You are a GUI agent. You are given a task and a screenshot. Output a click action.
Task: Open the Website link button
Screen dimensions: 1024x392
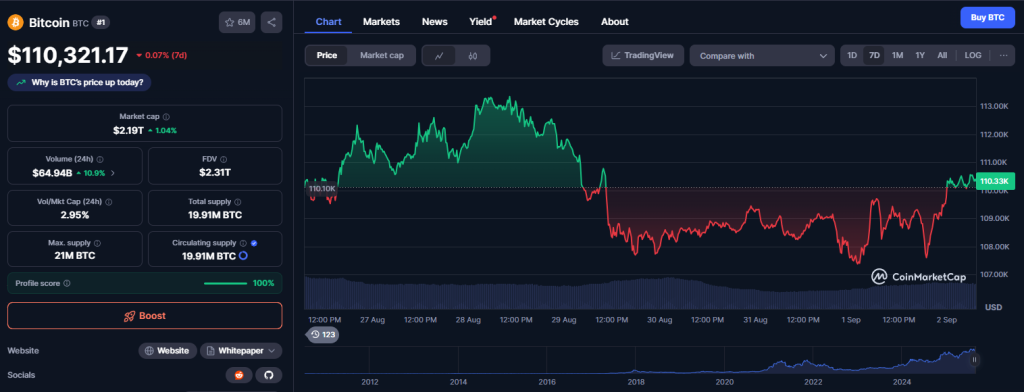tap(168, 351)
